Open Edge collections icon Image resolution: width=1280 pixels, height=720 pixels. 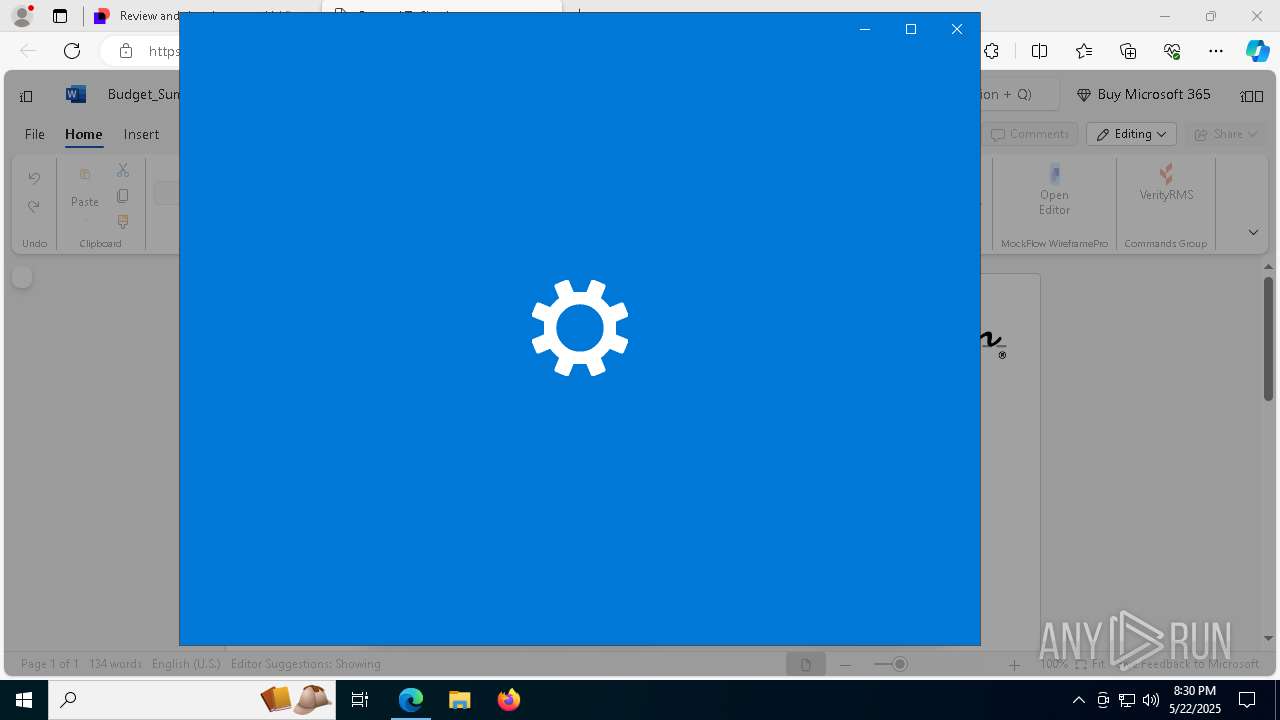[1128, 51]
